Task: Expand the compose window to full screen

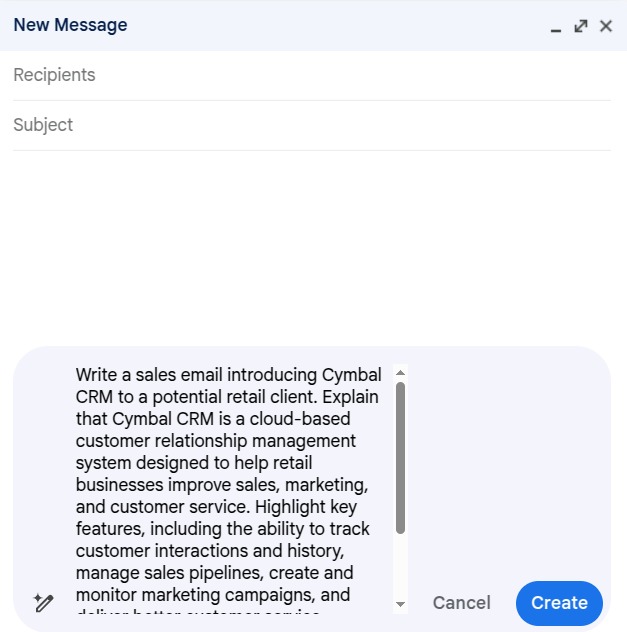Action: [x=581, y=26]
